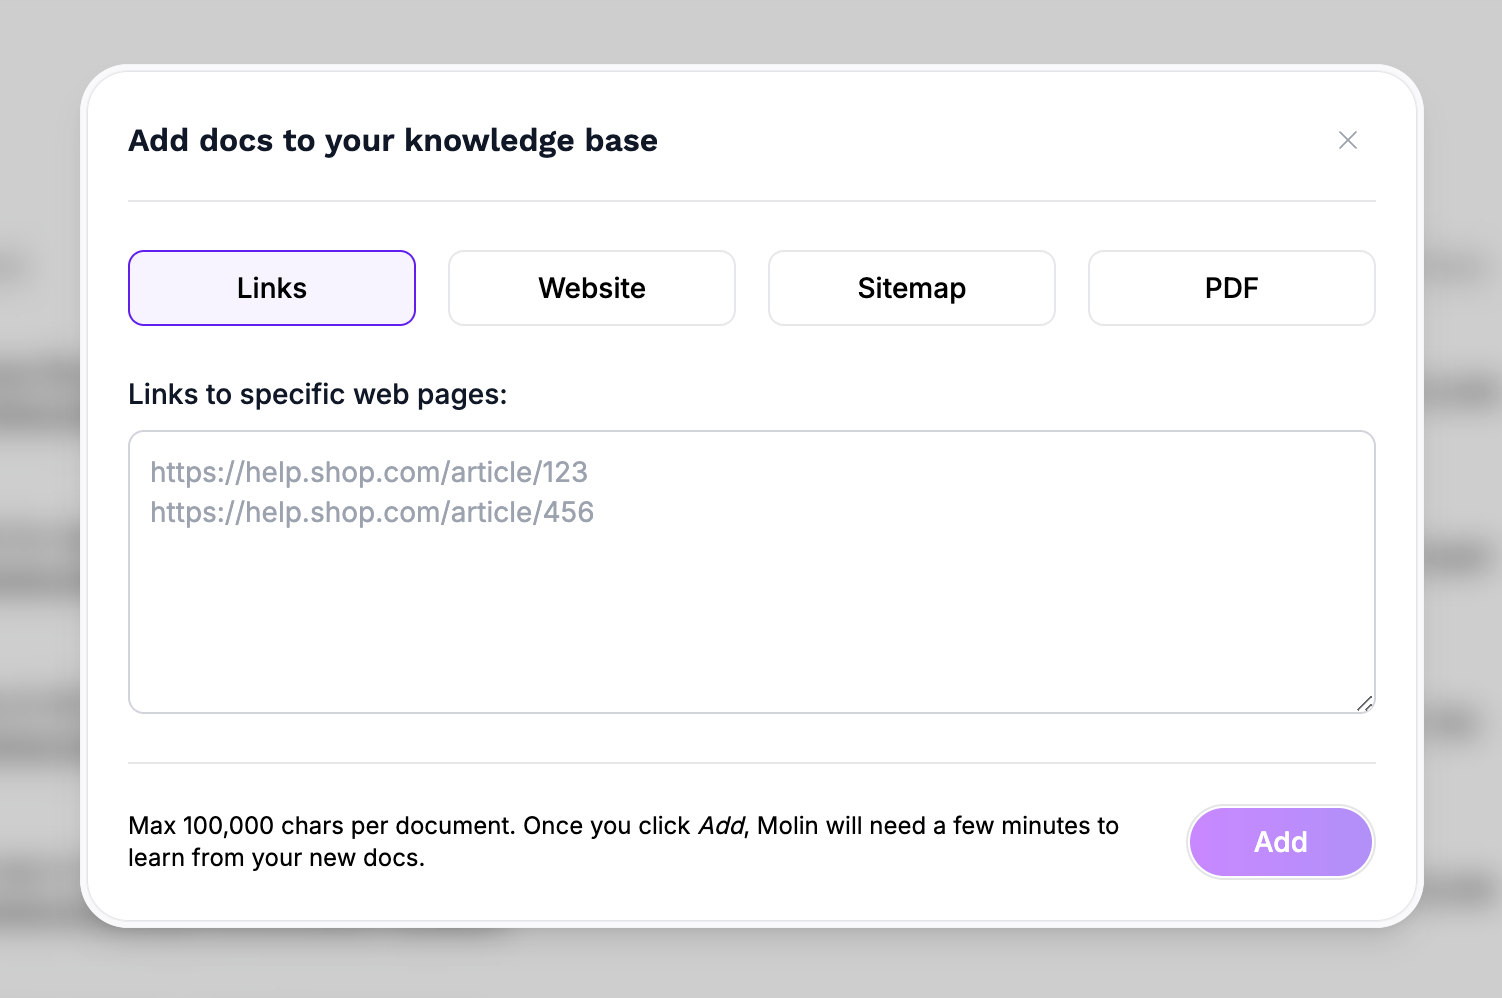Click the 'Max 100,000 chars per document' note
The image size is (1502, 998).
(x=624, y=841)
